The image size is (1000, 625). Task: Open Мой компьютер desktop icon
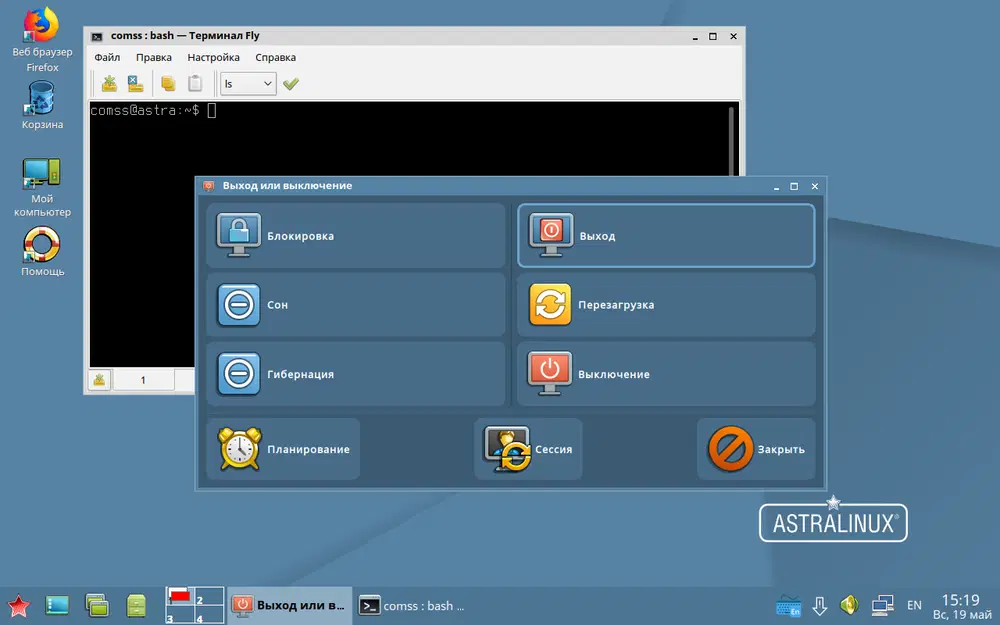pyautogui.click(x=42, y=188)
